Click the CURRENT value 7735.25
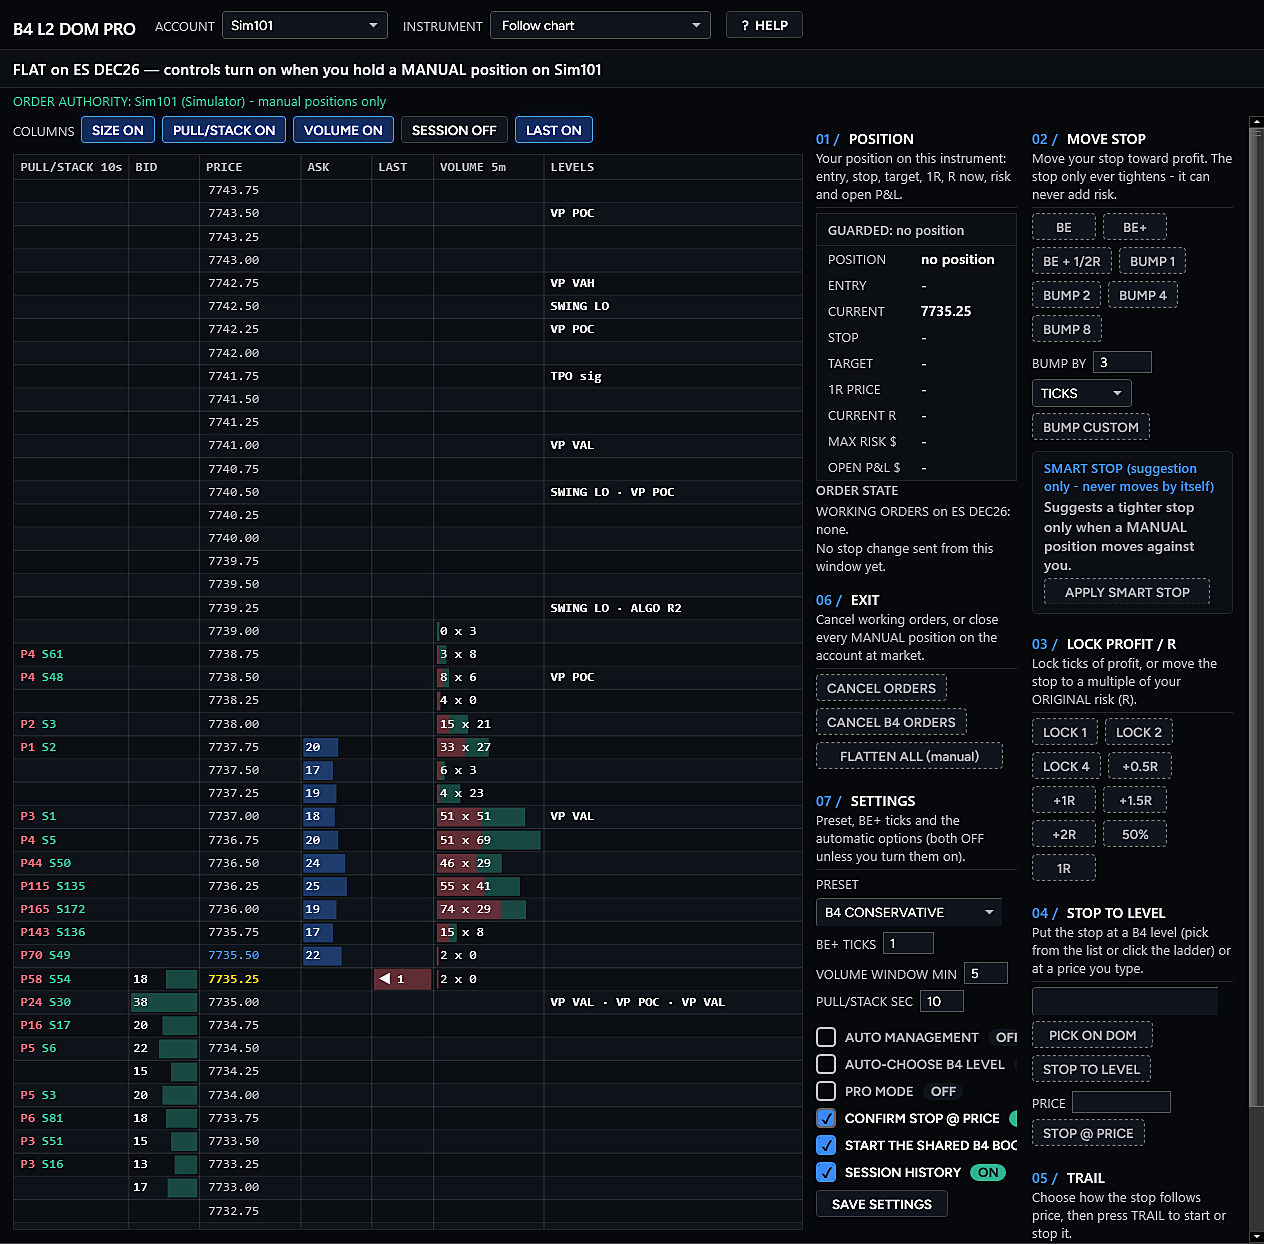Viewport: 1264px width, 1244px height. [x=946, y=311]
